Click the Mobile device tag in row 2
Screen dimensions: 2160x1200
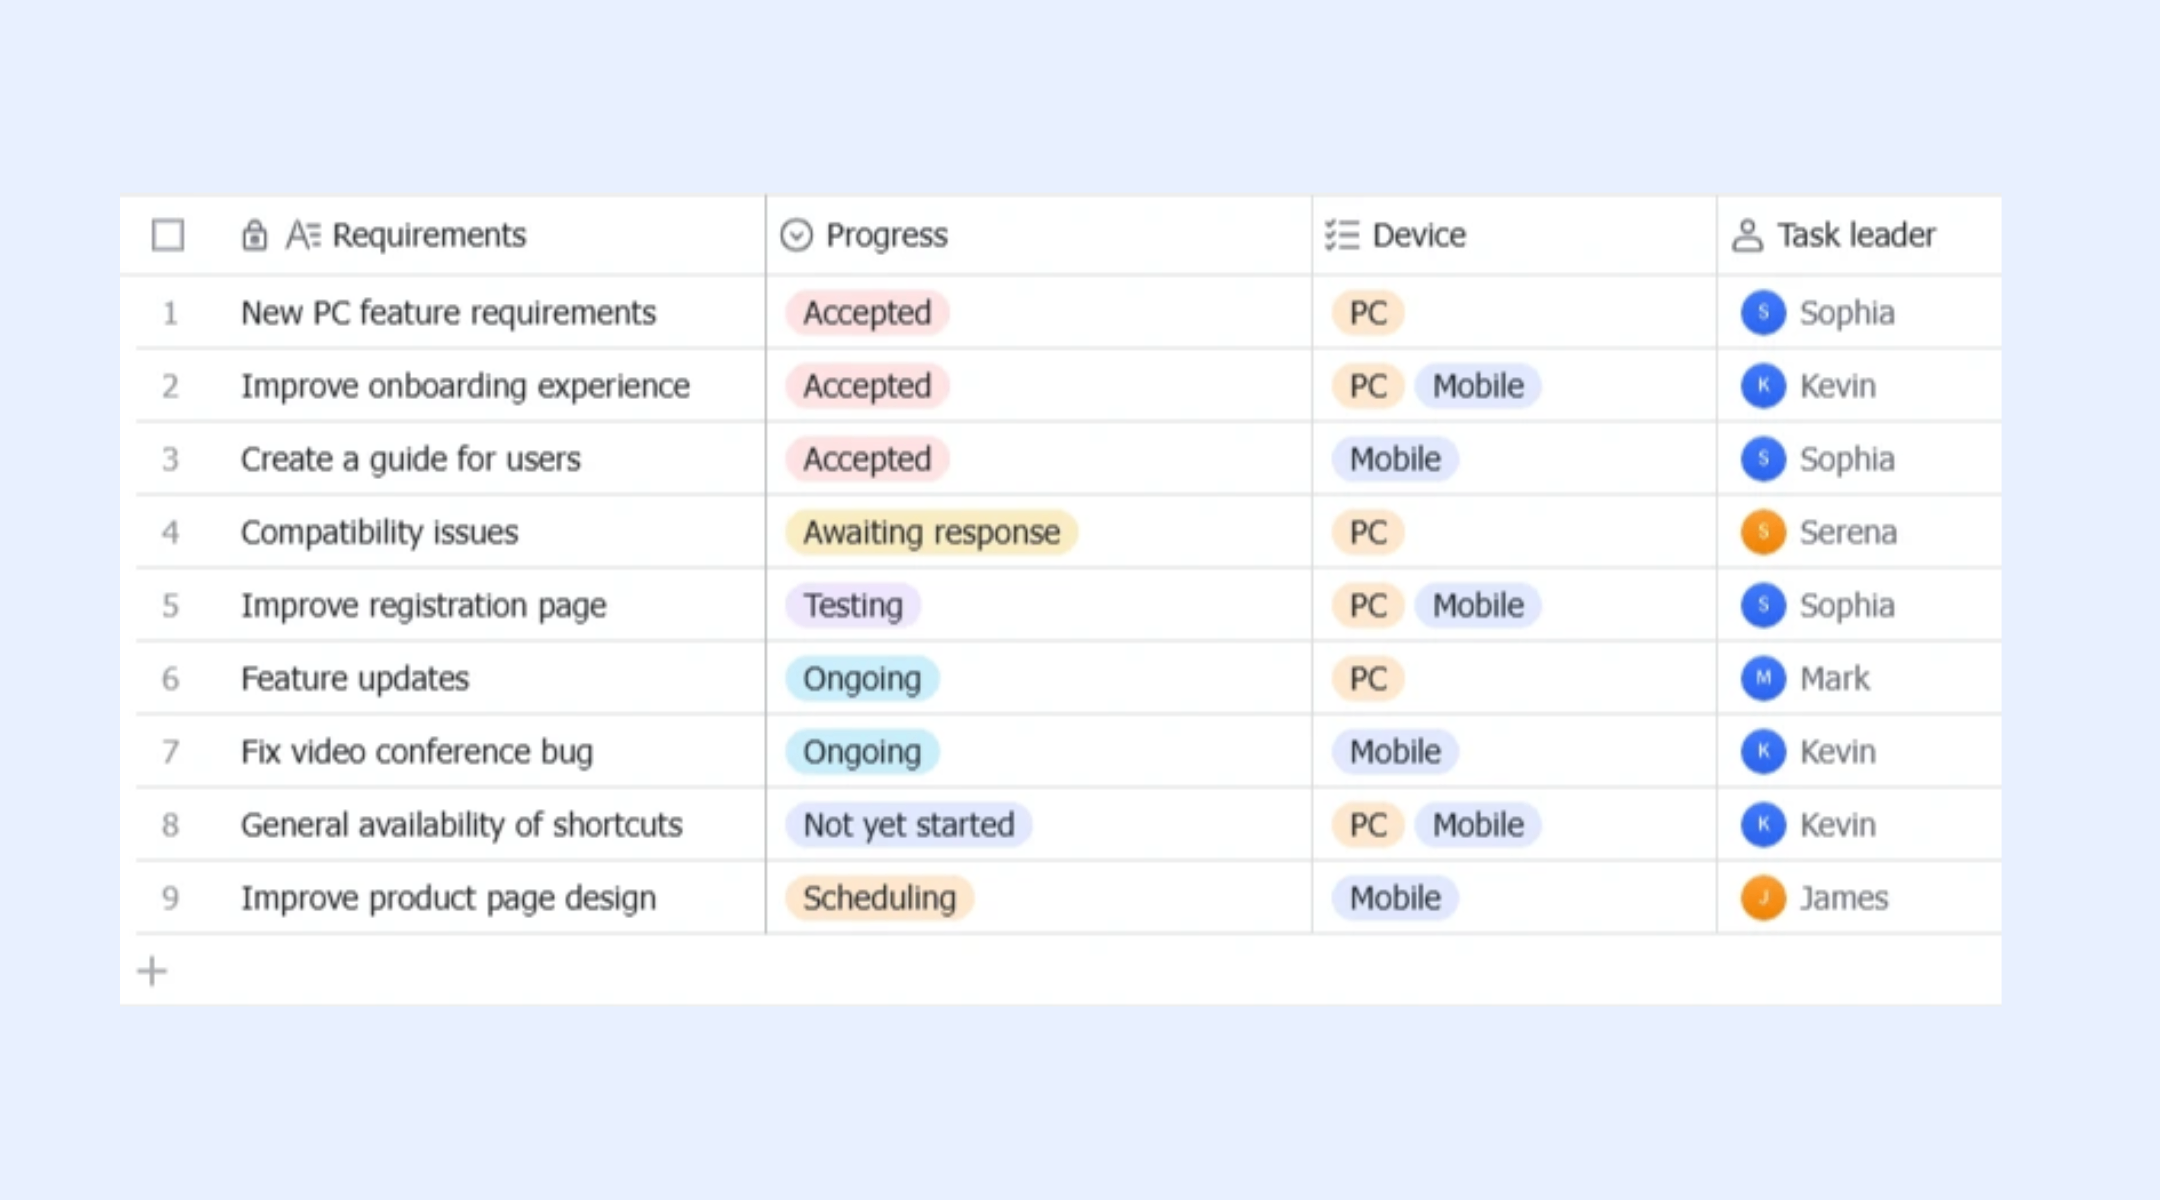[1478, 386]
